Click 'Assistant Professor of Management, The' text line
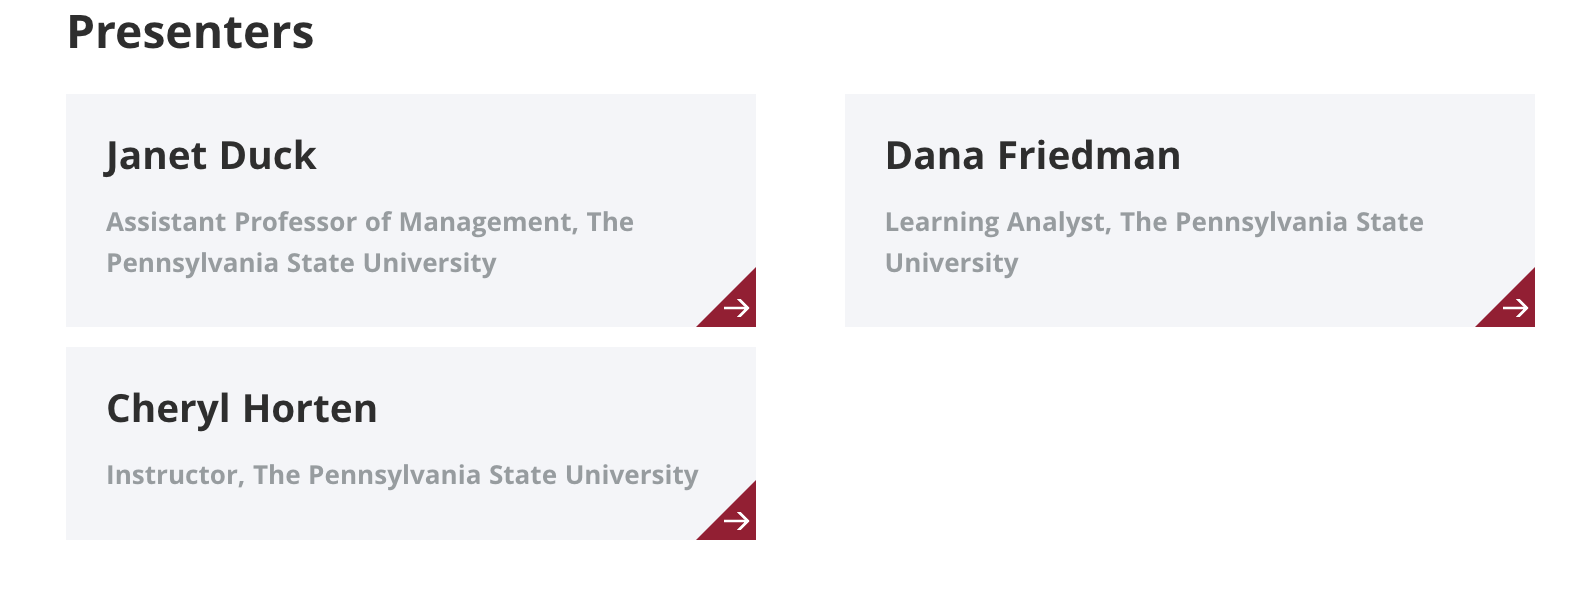Viewport: 1594px width, 590px height. click(370, 222)
